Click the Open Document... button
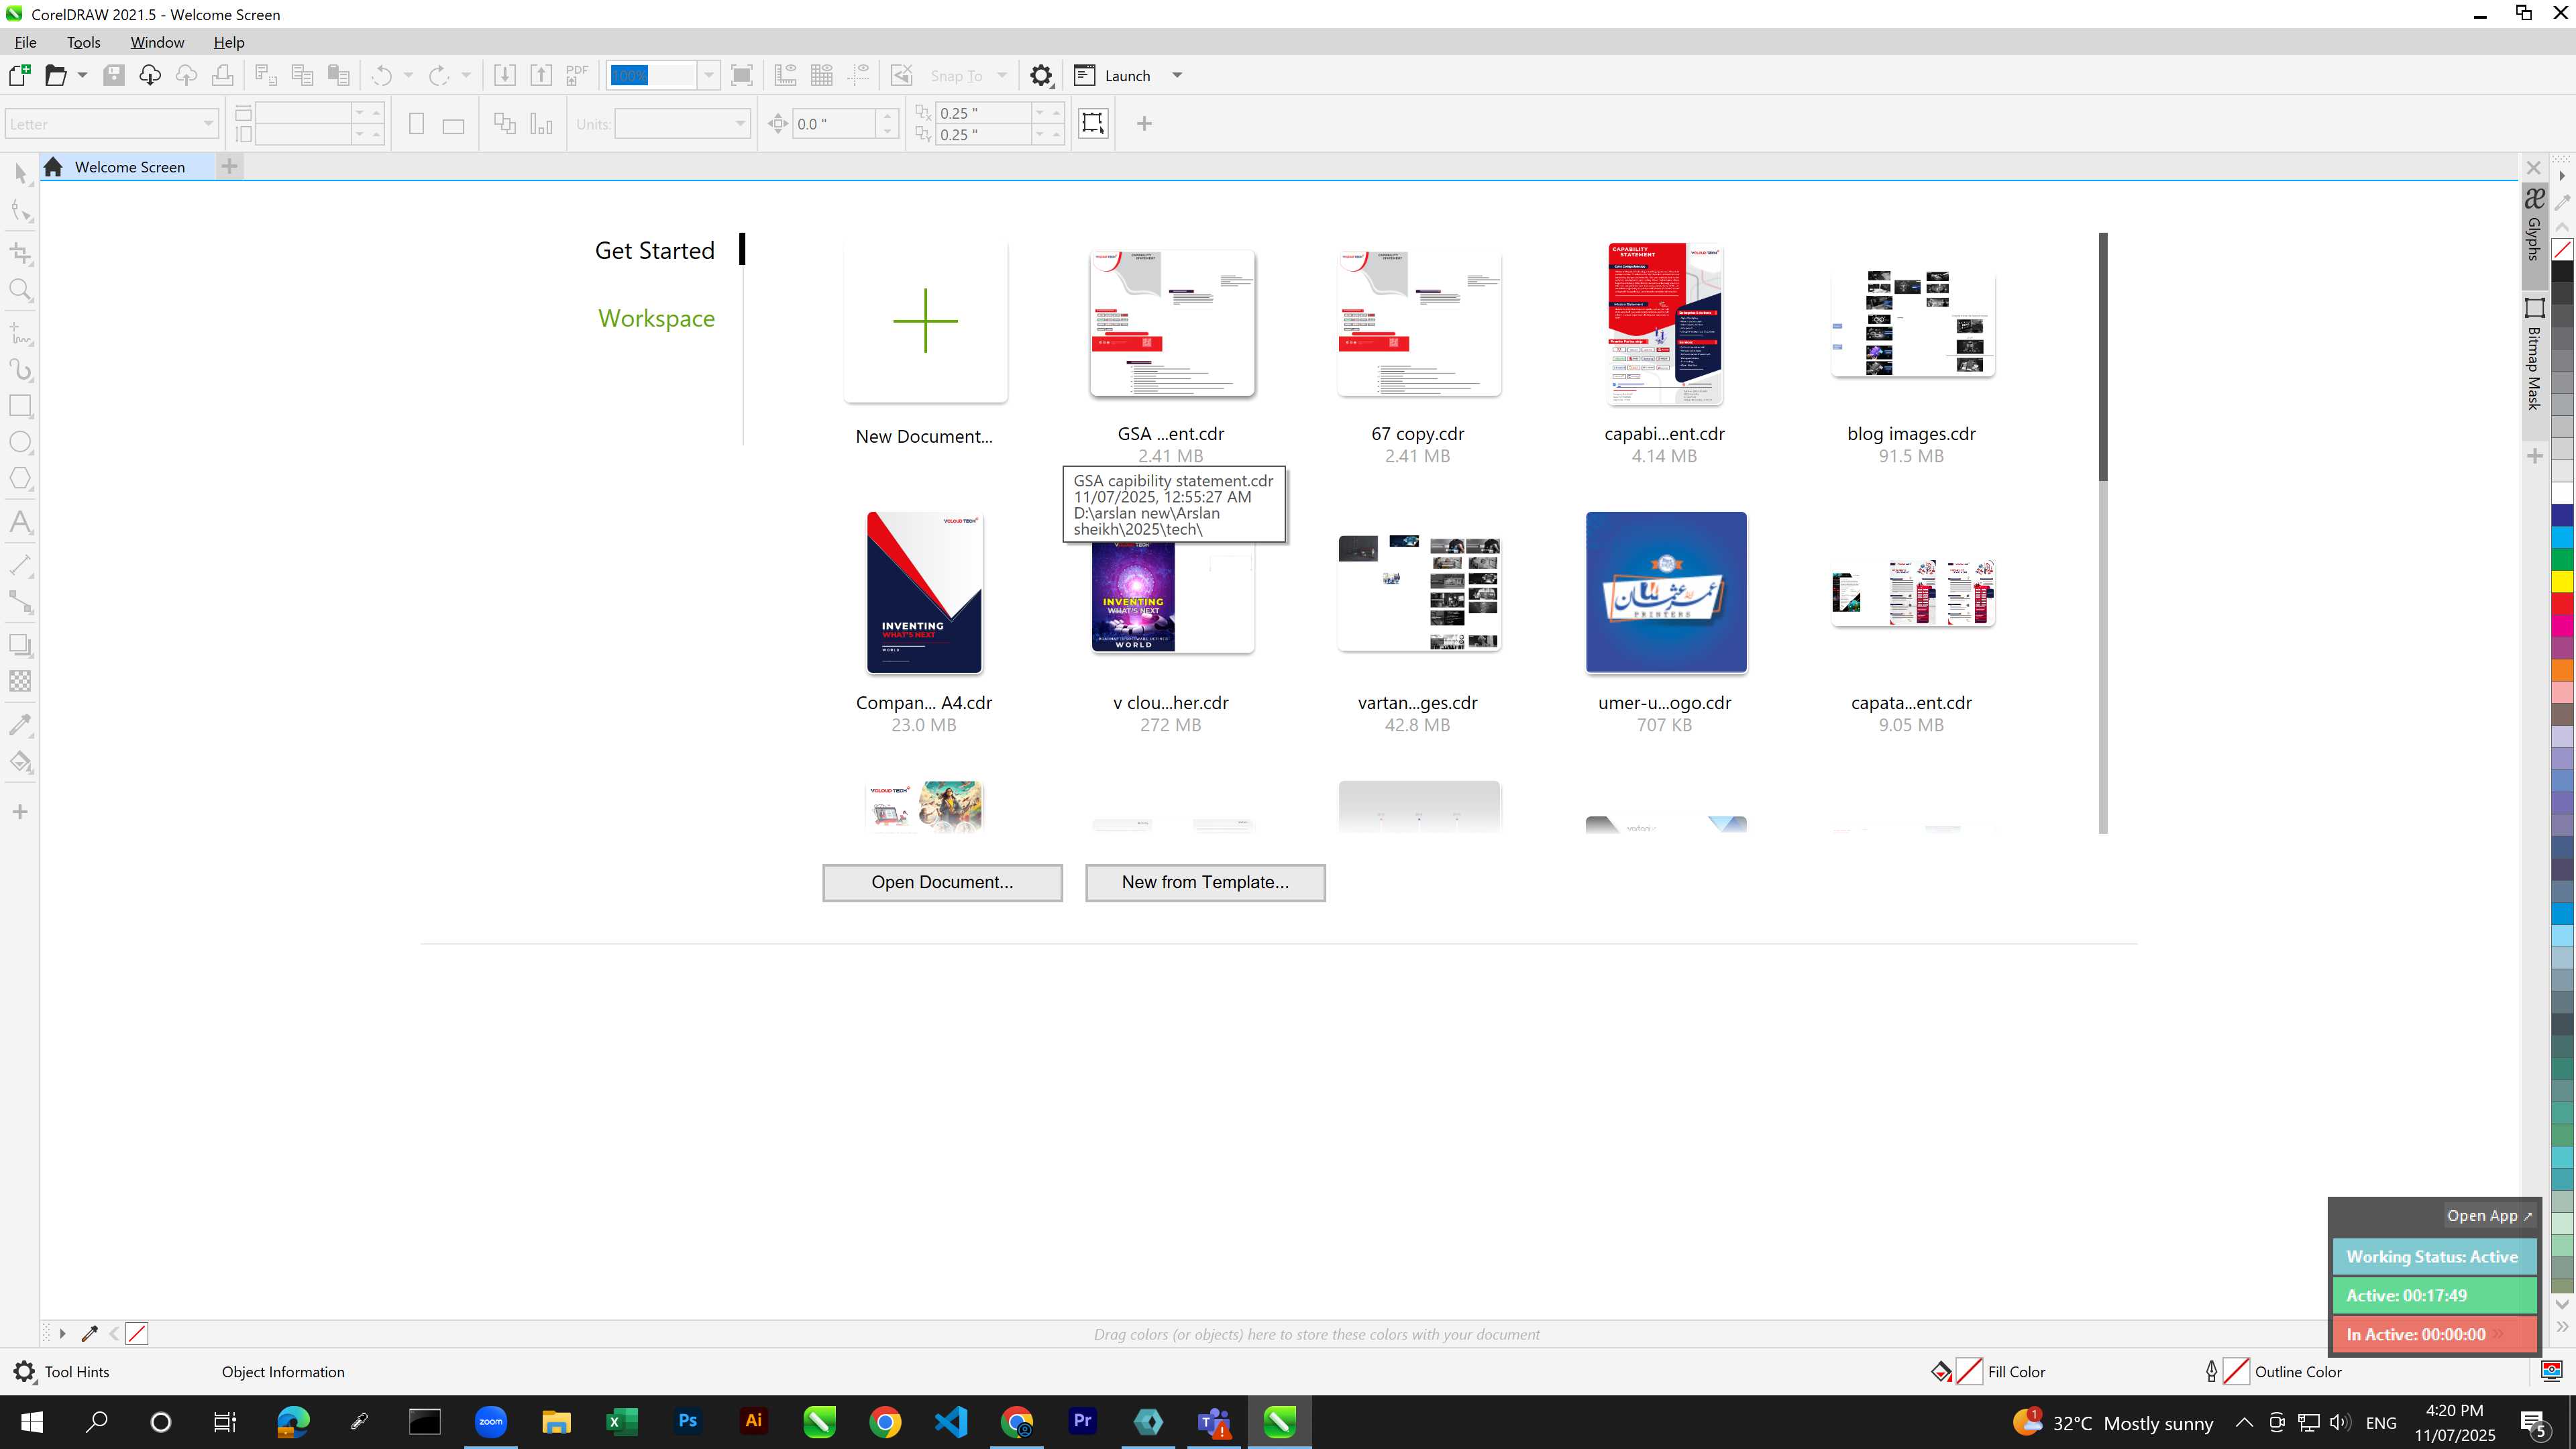2576x1449 pixels. (x=942, y=882)
